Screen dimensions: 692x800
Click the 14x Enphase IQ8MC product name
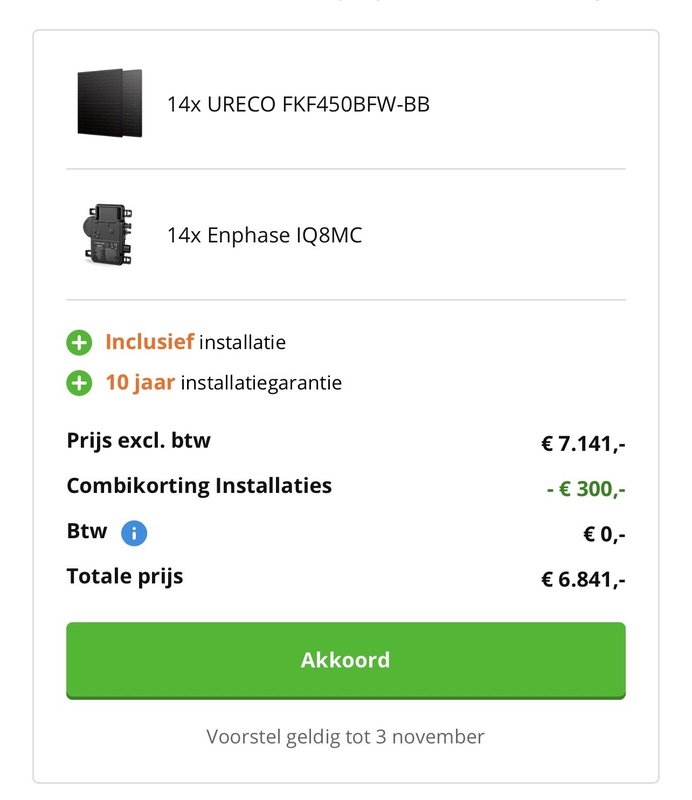click(x=264, y=235)
